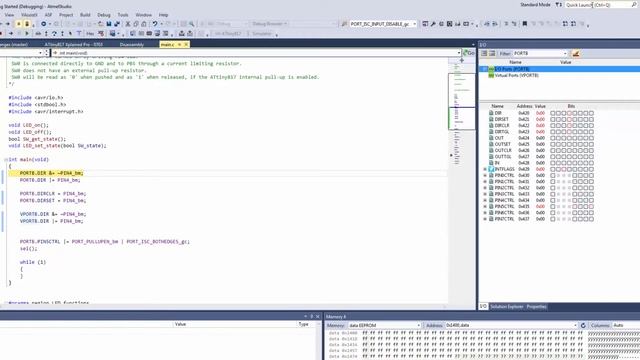Screen dimensions: 640x360
Task: Close the main.c tab
Action: [186, 44]
